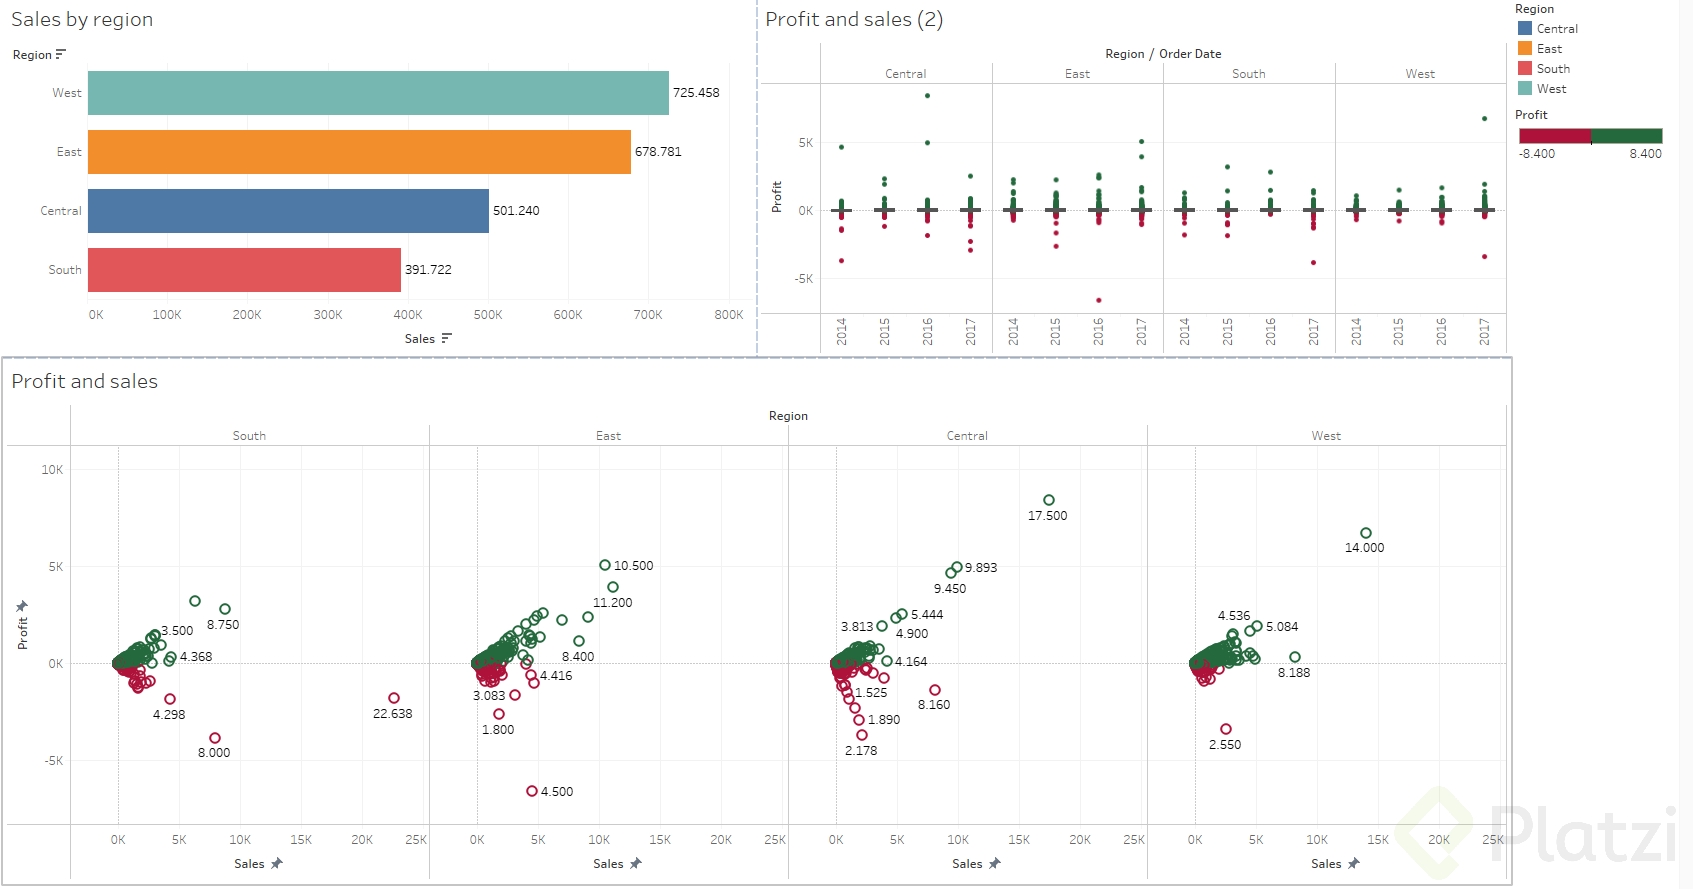The height and width of the screenshot is (889, 1693).
Task: Select the red circle marked 8.000 in the South panel
Action: 215,738
